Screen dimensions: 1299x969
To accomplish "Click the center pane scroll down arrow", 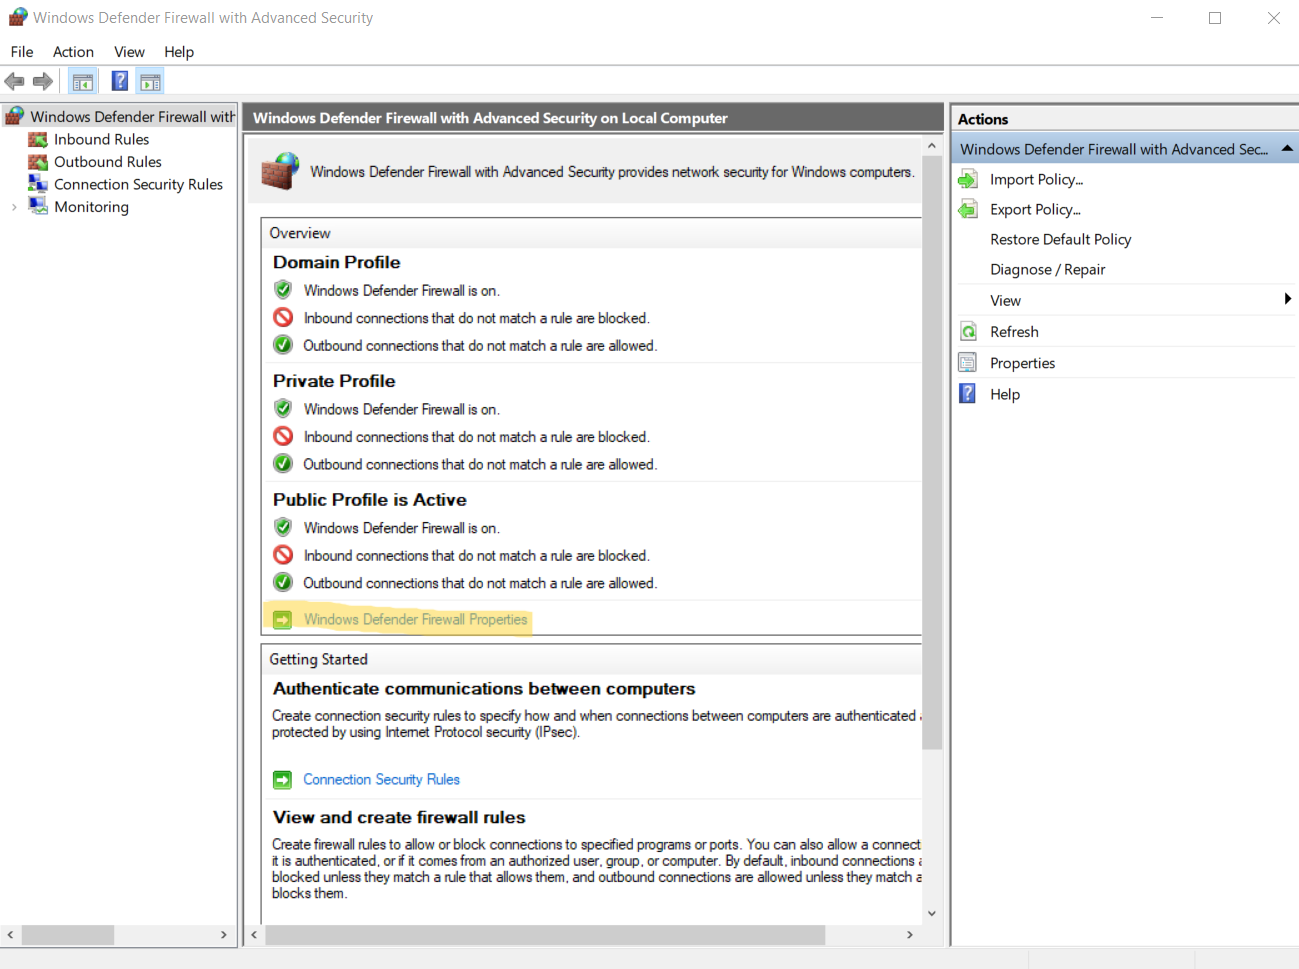I will coord(932,913).
